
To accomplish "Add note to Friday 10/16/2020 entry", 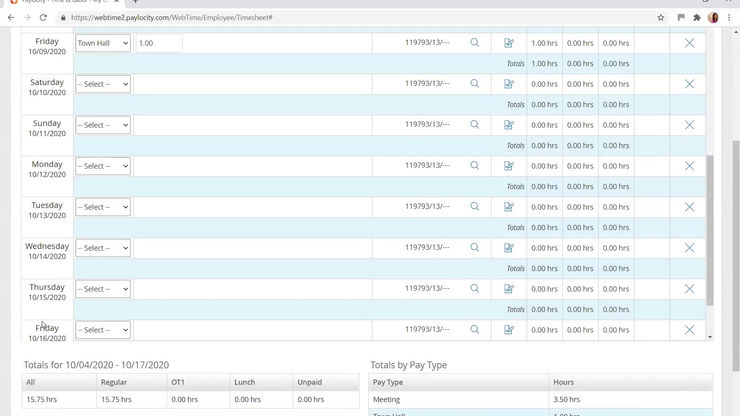I will point(509,330).
